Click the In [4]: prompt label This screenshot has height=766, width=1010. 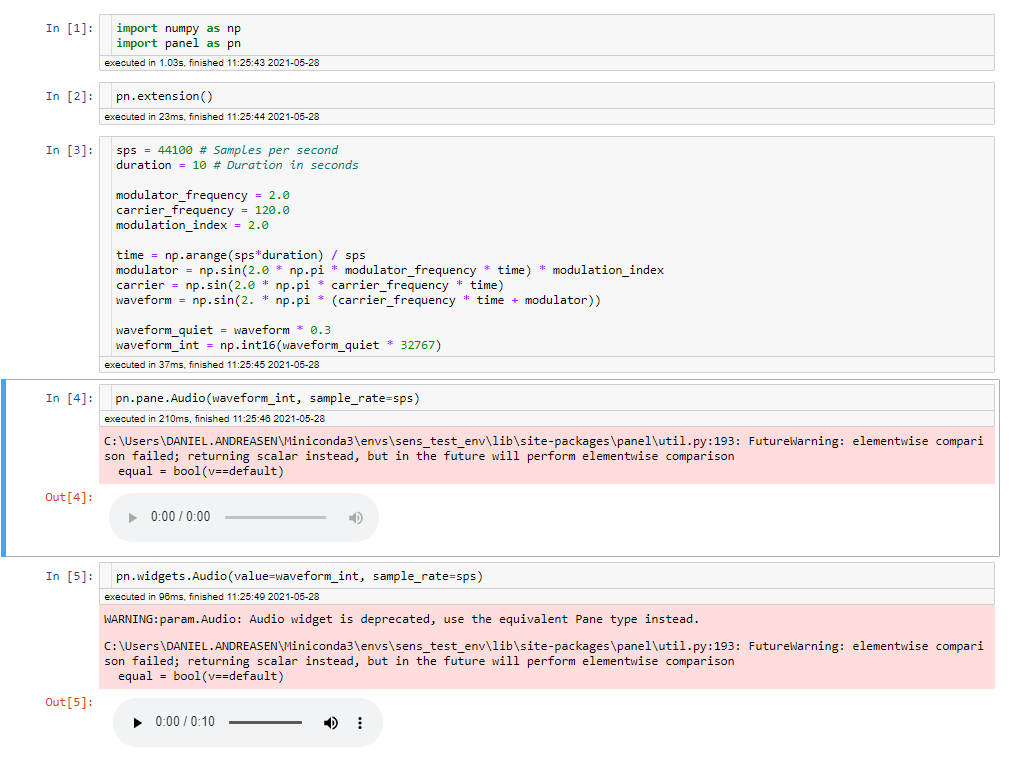pos(70,398)
